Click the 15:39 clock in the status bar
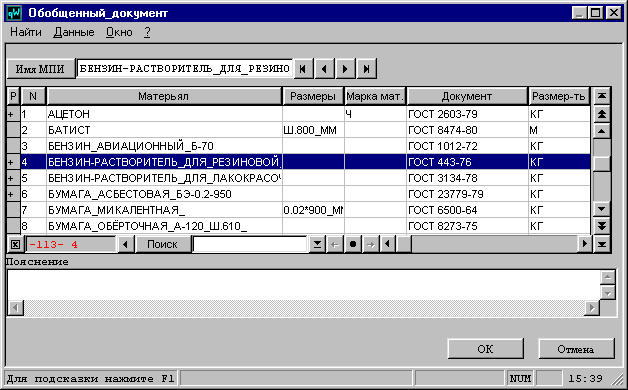 [585, 378]
